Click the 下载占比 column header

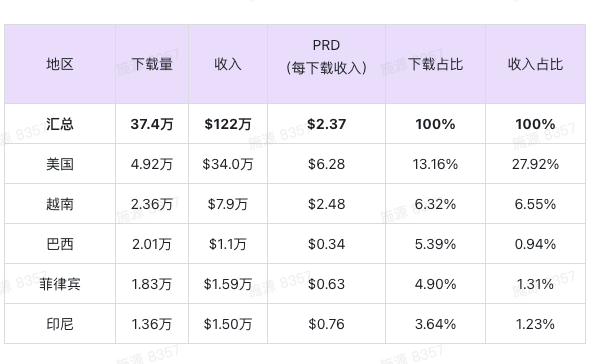point(435,64)
